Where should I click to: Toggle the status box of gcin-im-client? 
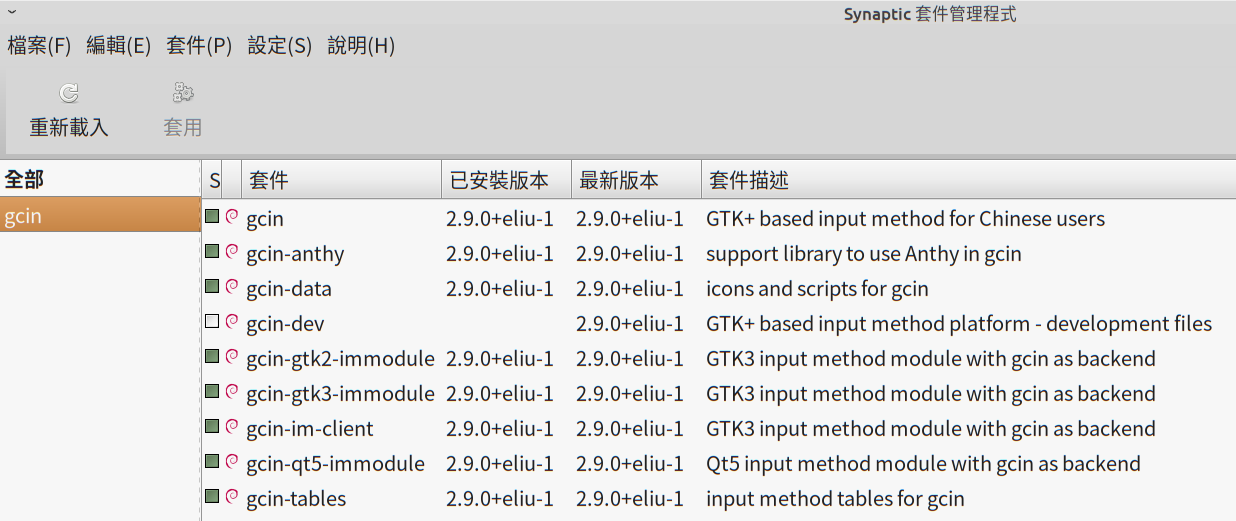[212, 426]
